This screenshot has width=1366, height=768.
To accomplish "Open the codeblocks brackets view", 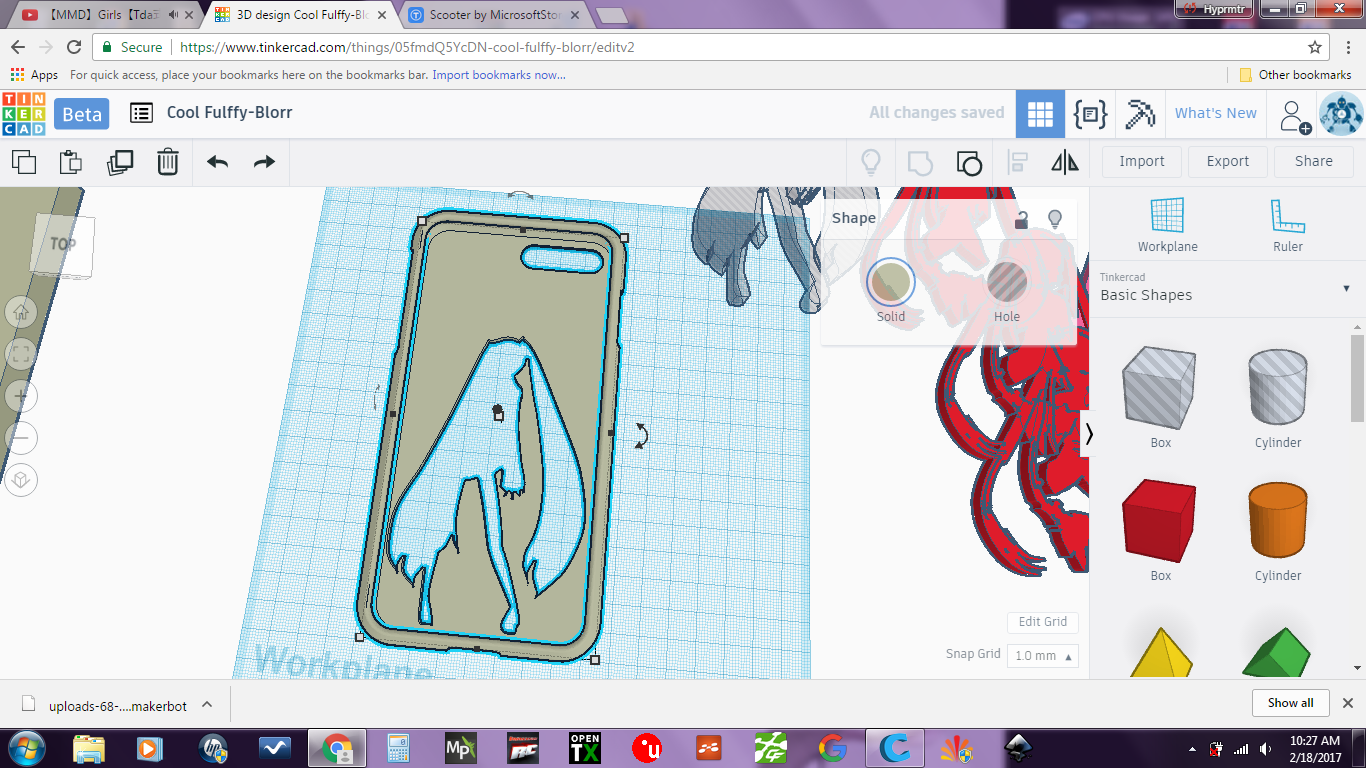I will click(1090, 114).
